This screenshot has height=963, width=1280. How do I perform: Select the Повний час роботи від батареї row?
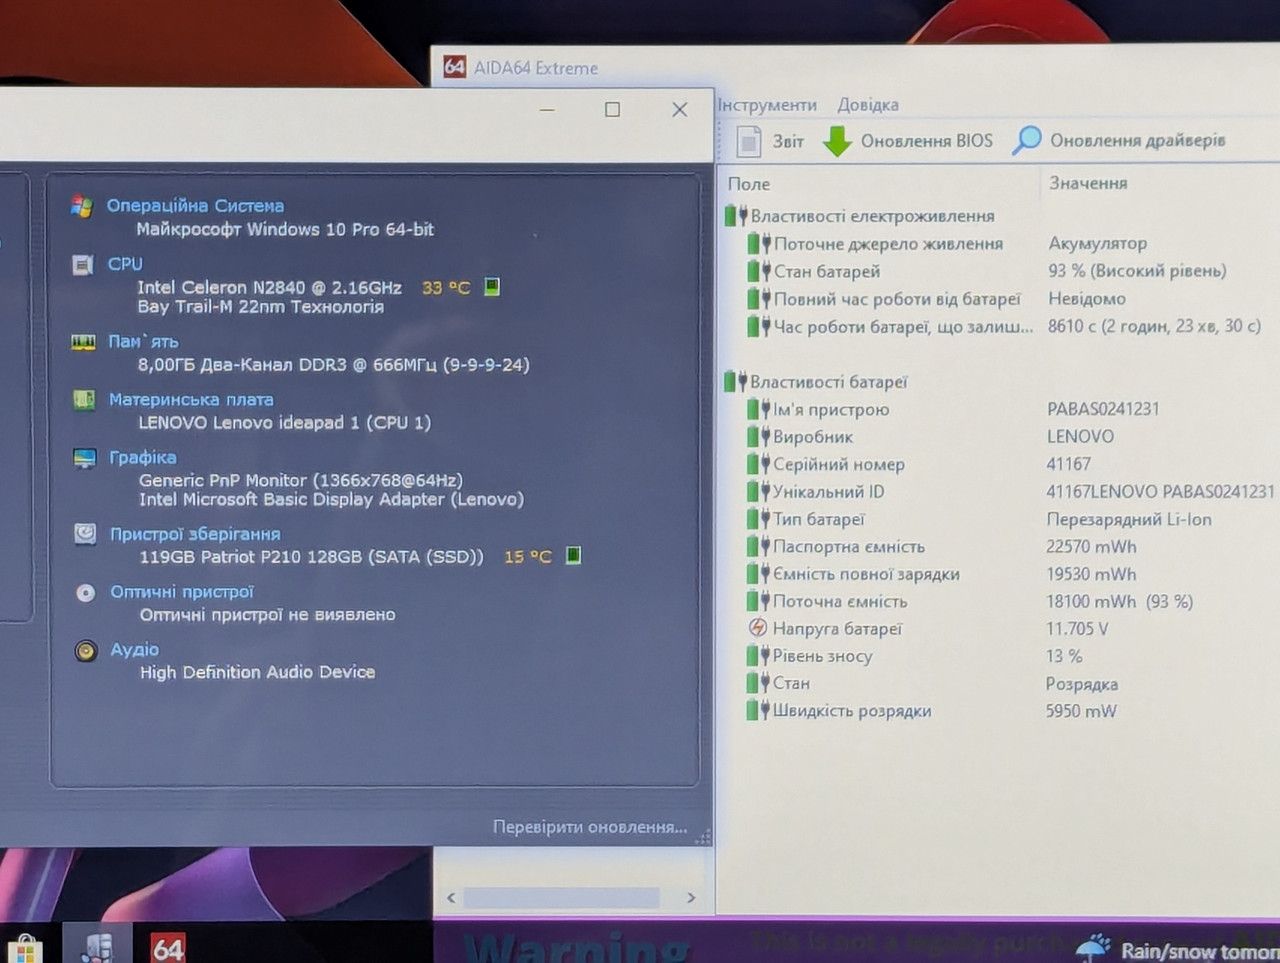click(x=897, y=299)
